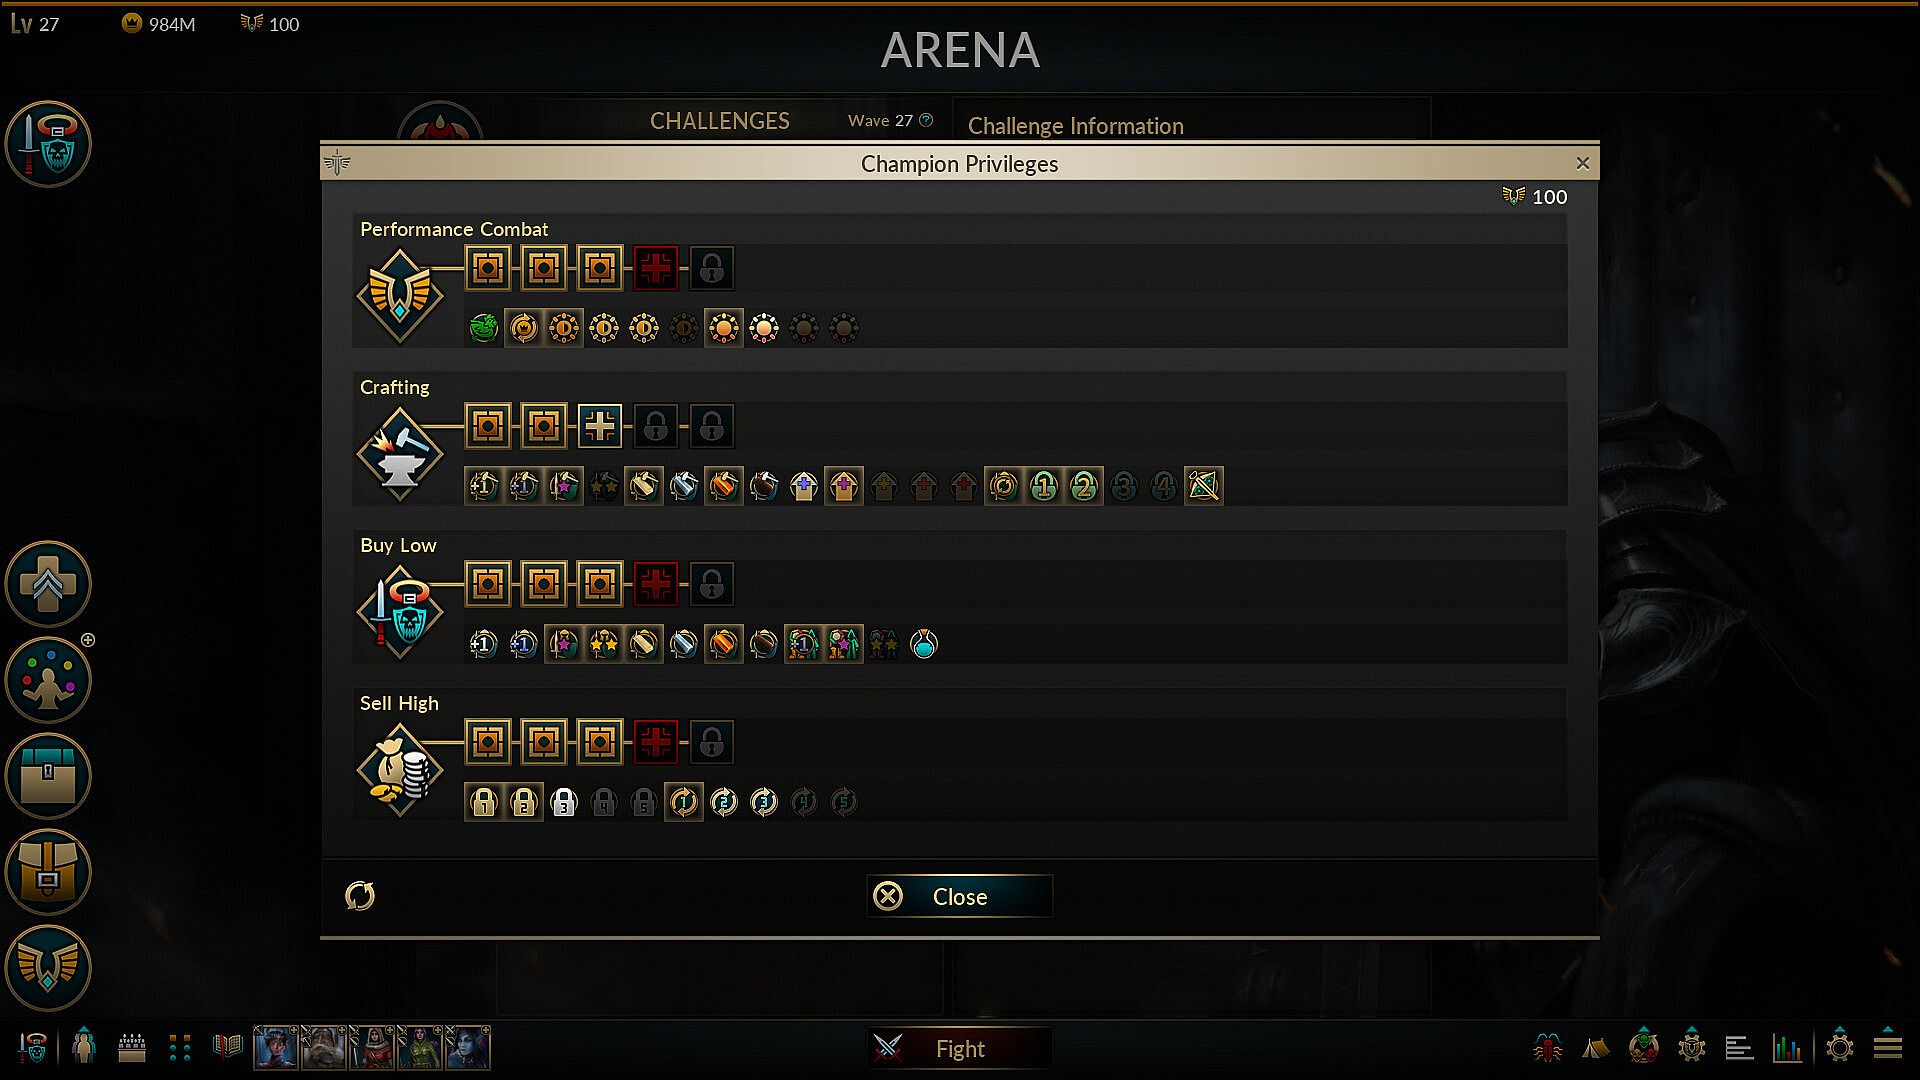The image size is (1920, 1080).
Task: Click the Close button in dialog
Action: pos(960,896)
